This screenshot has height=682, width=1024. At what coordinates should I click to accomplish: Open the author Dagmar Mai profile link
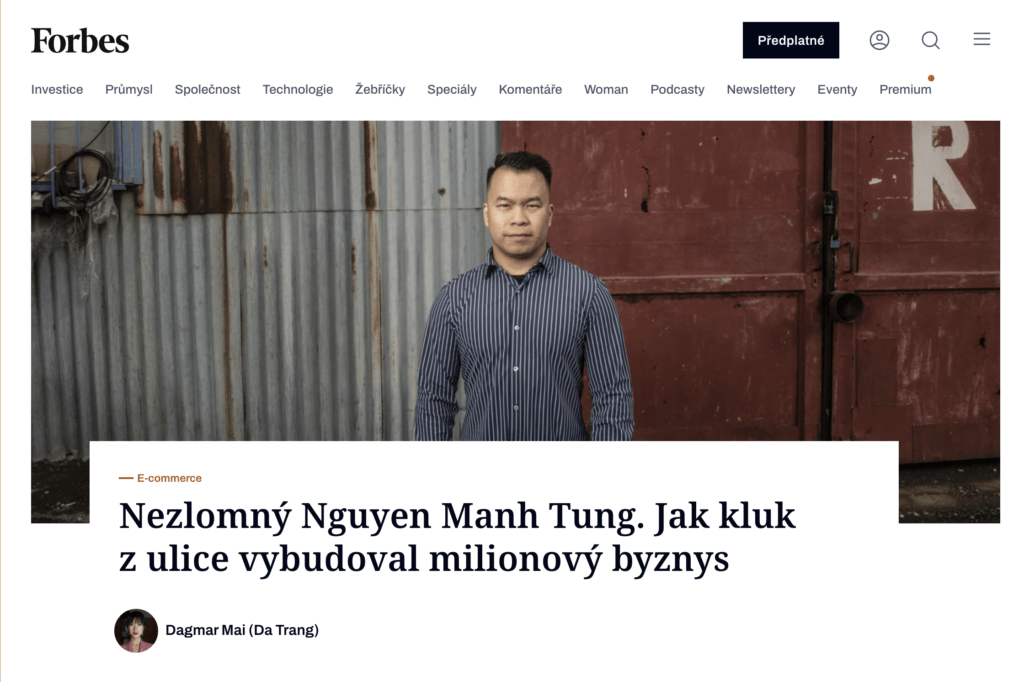tap(242, 630)
